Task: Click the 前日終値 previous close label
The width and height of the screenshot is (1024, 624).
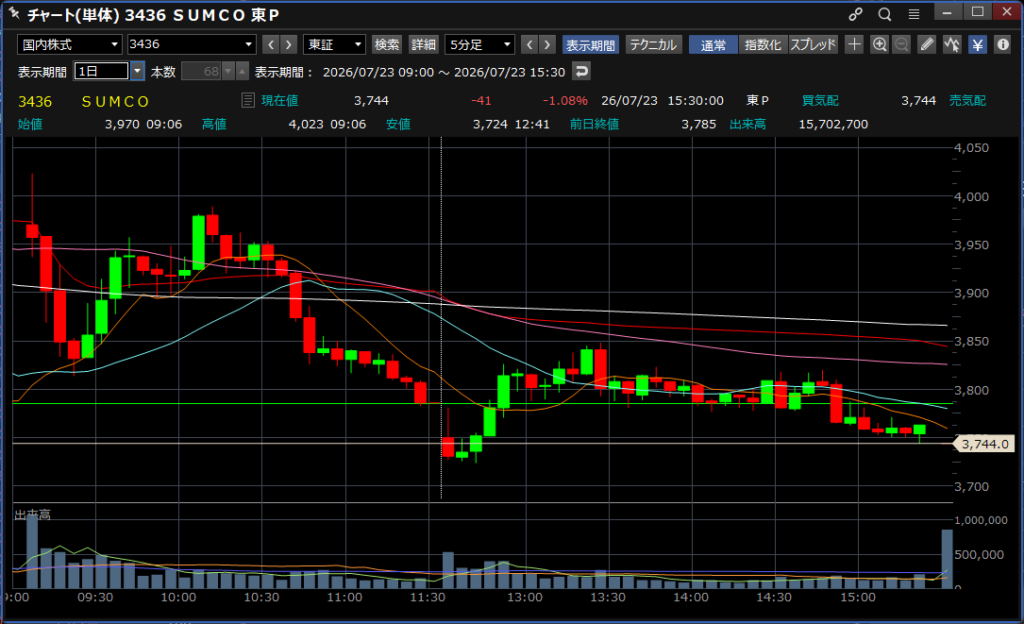Action: tap(594, 124)
